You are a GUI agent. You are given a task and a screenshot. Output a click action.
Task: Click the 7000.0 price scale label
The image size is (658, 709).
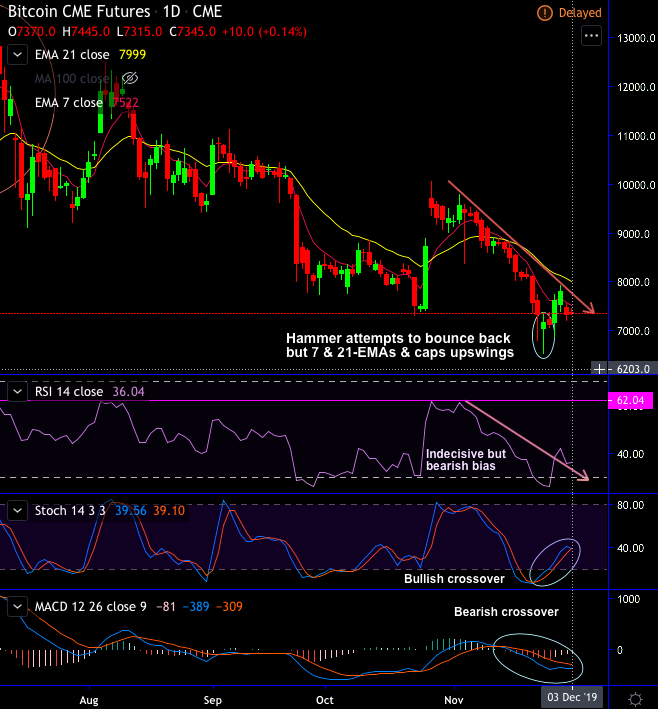pyautogui.click(x=634, y=331)
